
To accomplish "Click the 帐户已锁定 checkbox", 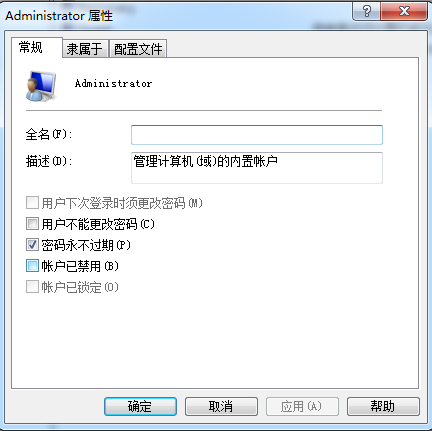I will (x=32, y=287).
